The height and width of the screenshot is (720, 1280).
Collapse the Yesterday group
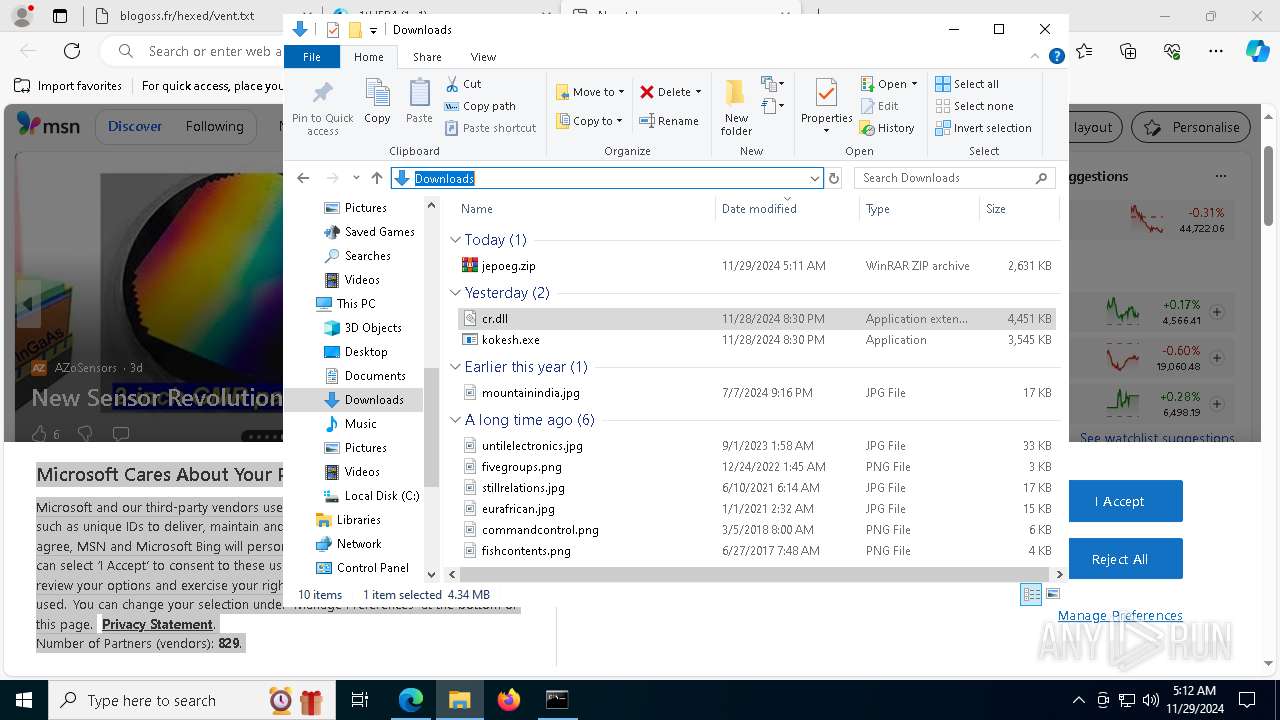point(456,293)
